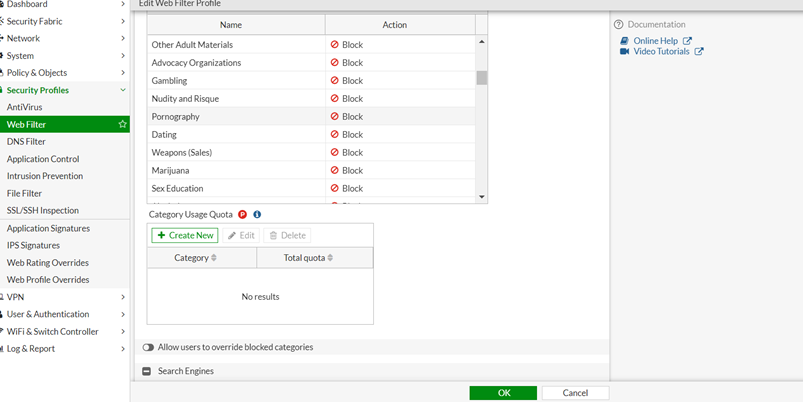Click the Category Usage Quota info icon
Screen dimensions: 803x402
pos(257,215)
